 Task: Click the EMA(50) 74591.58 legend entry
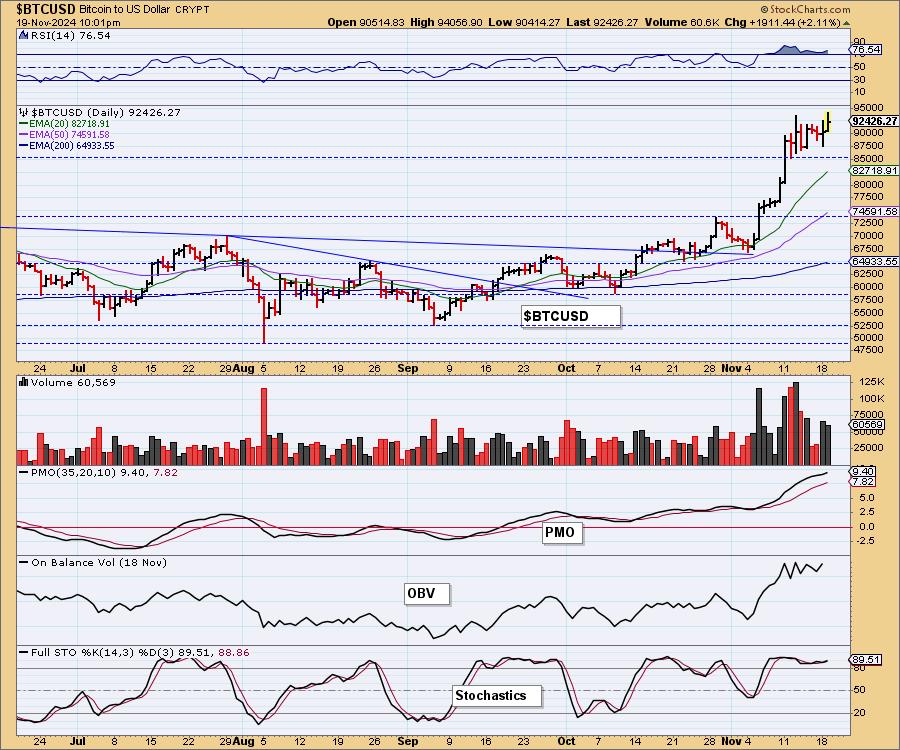point(69,134)
